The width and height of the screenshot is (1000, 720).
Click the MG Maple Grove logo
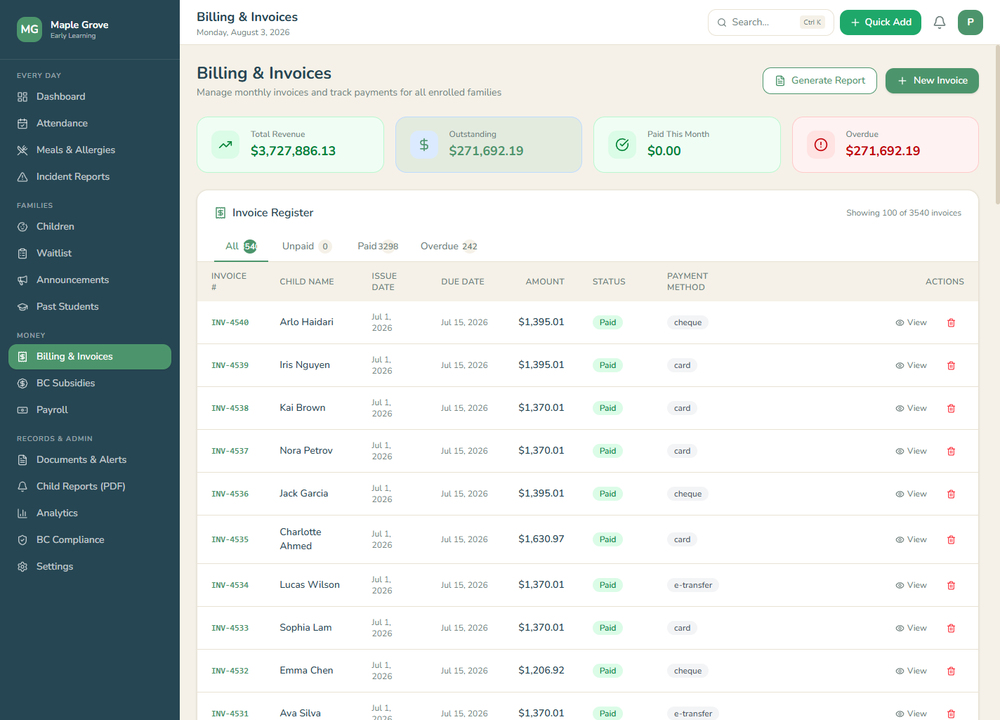(29, 29)
